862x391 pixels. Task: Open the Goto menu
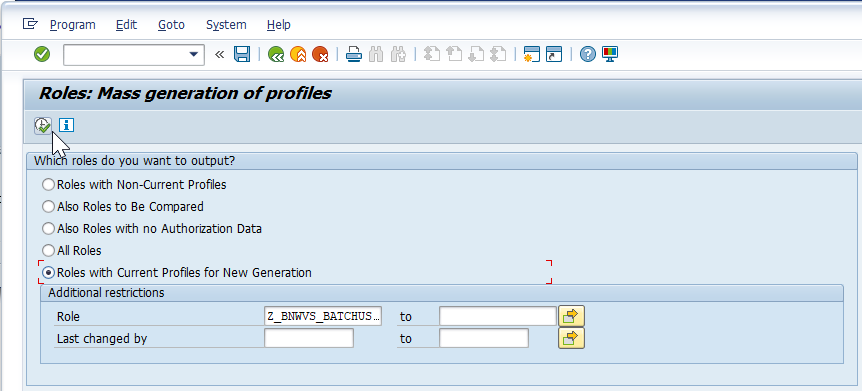172,25
